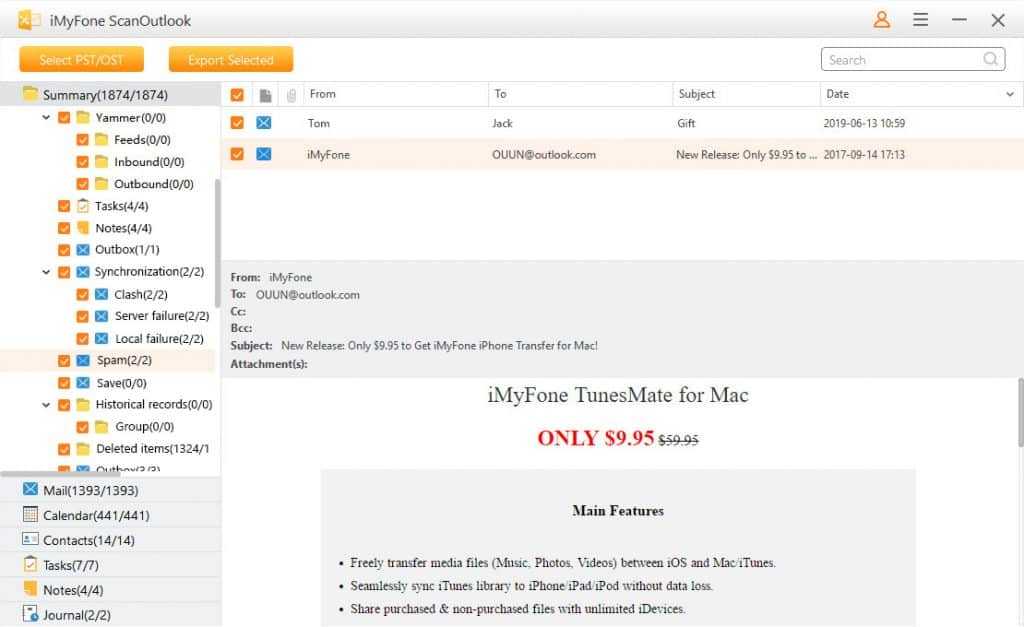This screenshot has width=1024, height=627.
Task: Click the Contacts card icon
Action: pos(30,540)
